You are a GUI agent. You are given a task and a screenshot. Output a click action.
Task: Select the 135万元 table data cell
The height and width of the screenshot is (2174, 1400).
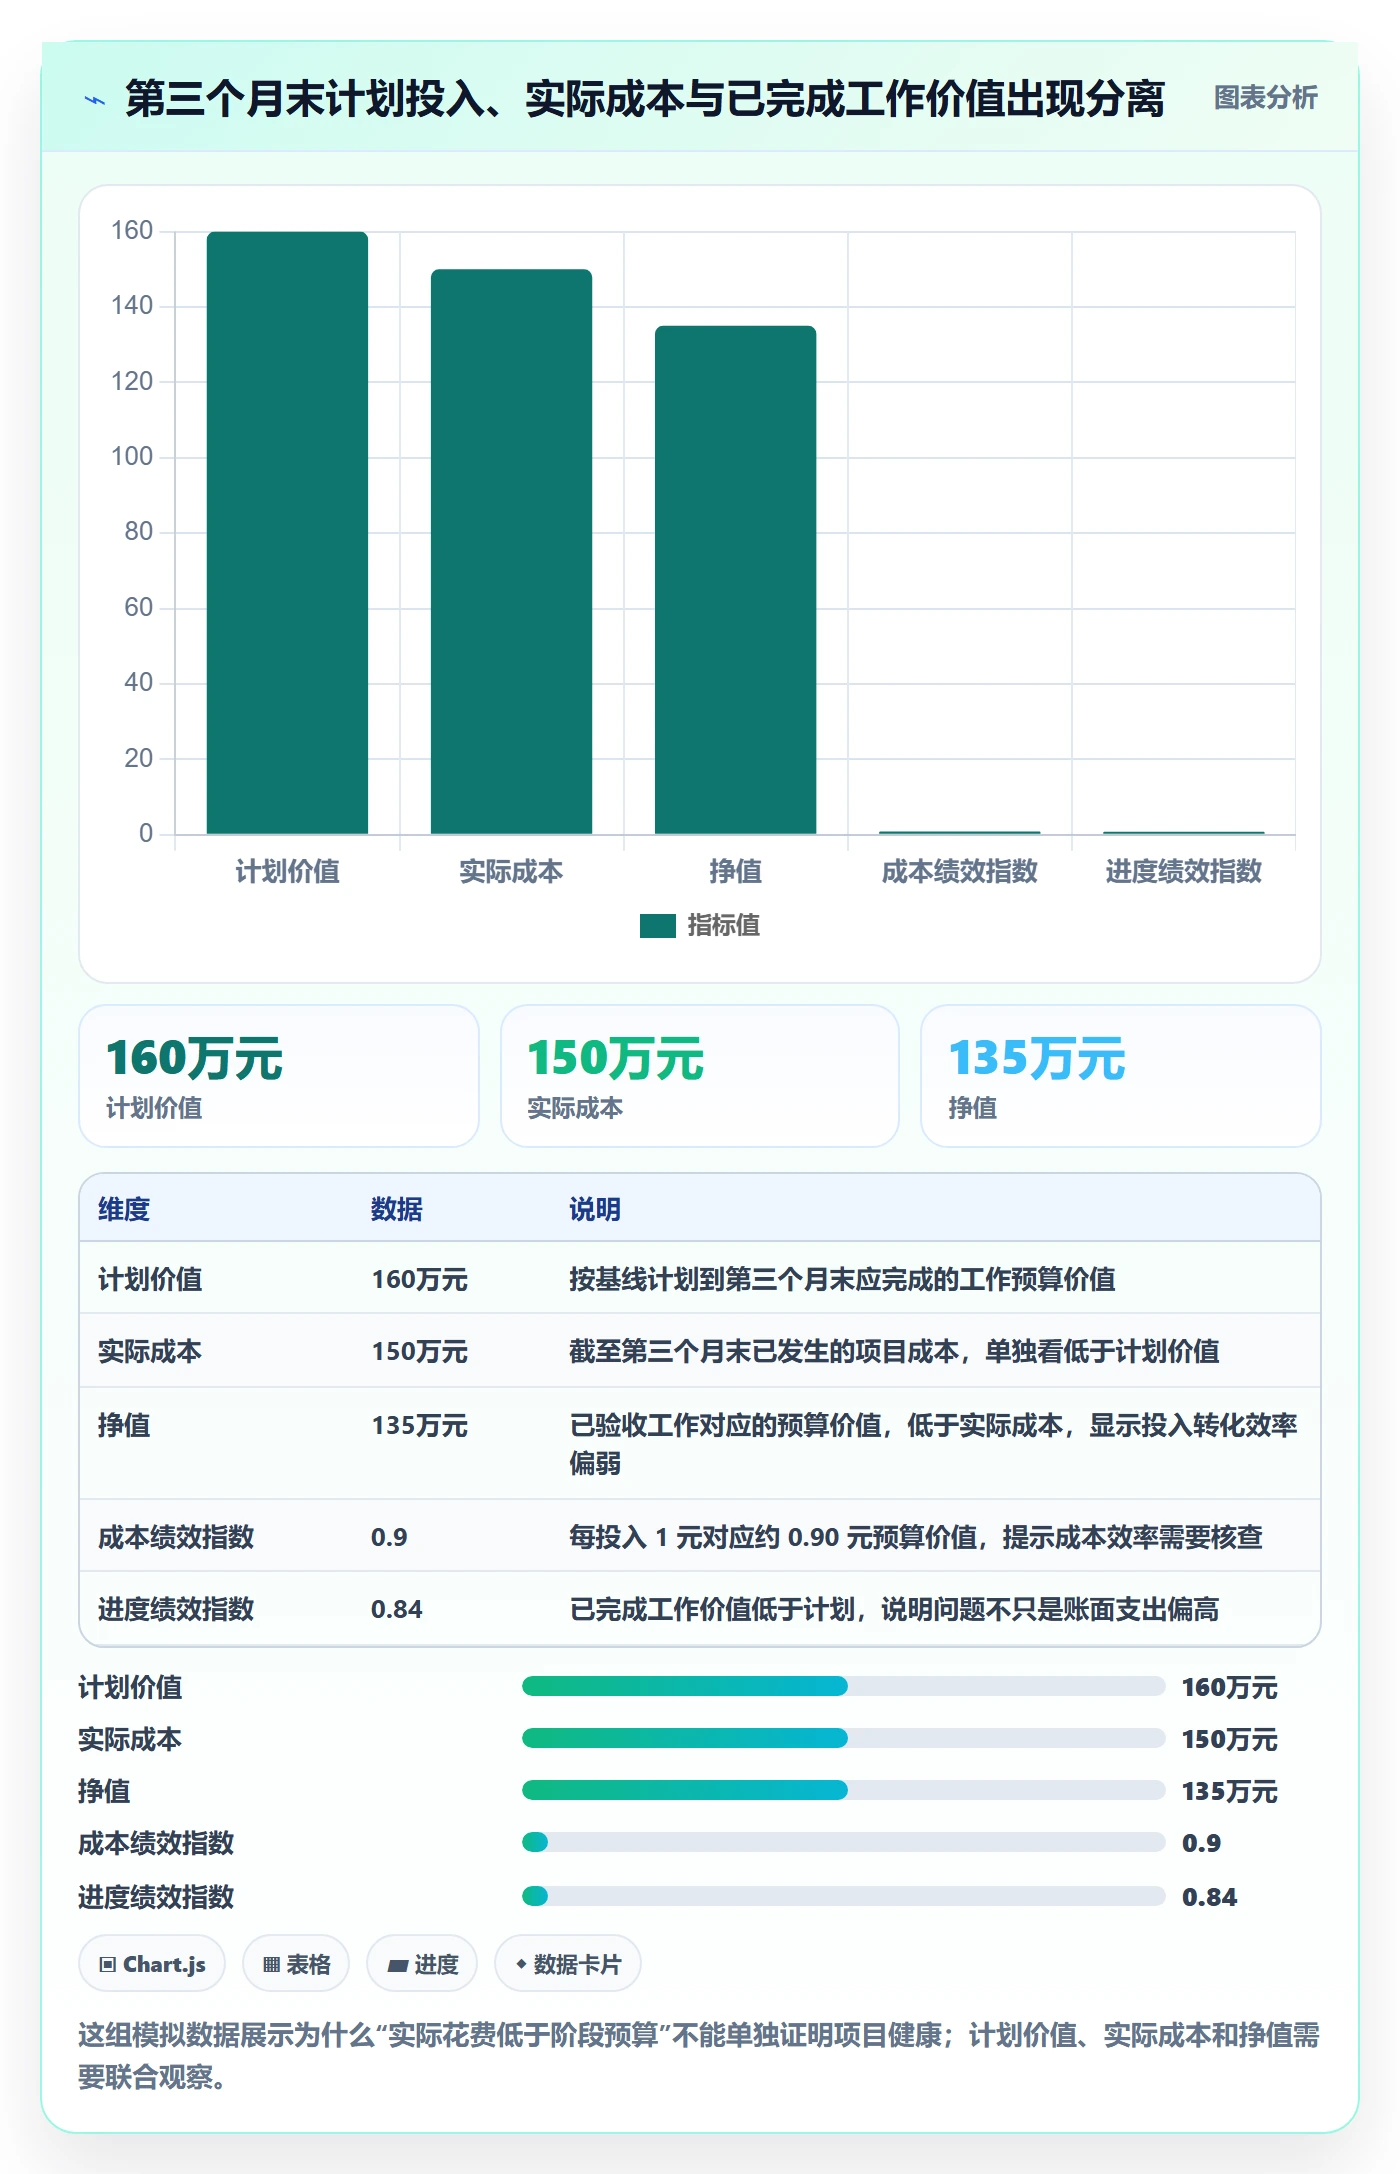[x=419, y=1425]
